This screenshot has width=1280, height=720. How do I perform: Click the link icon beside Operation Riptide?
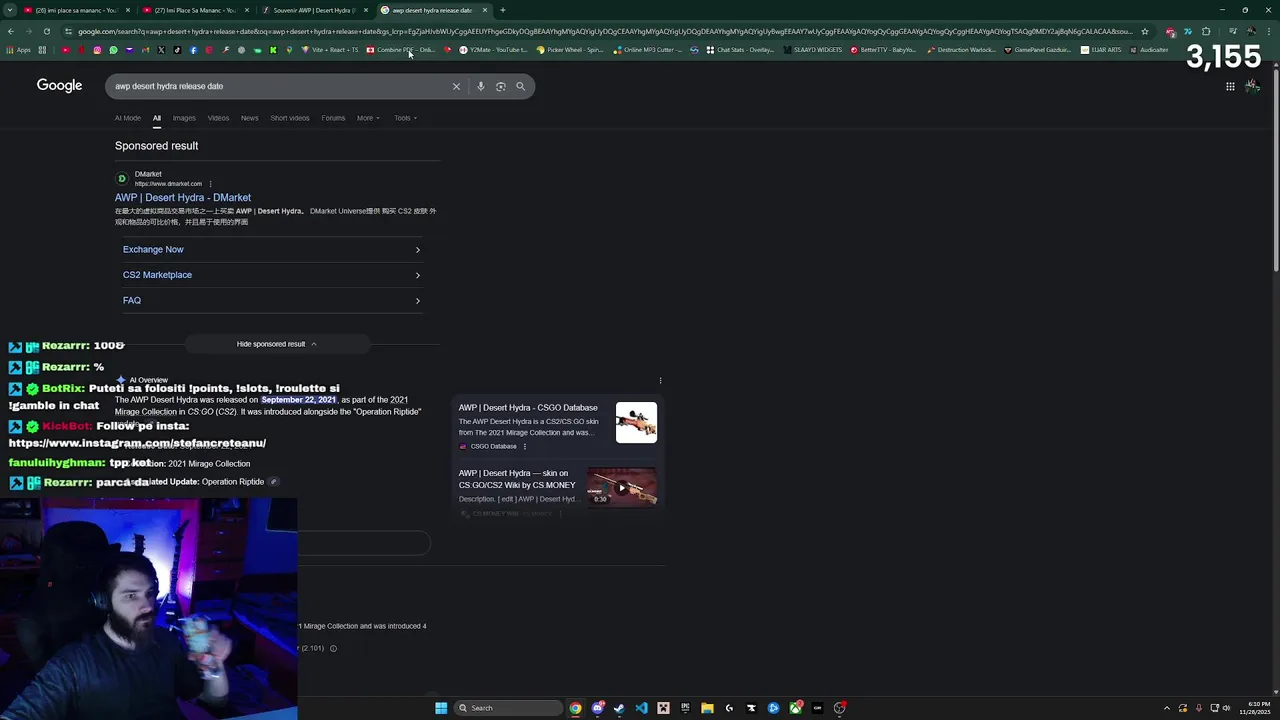[x=273, y=482]
